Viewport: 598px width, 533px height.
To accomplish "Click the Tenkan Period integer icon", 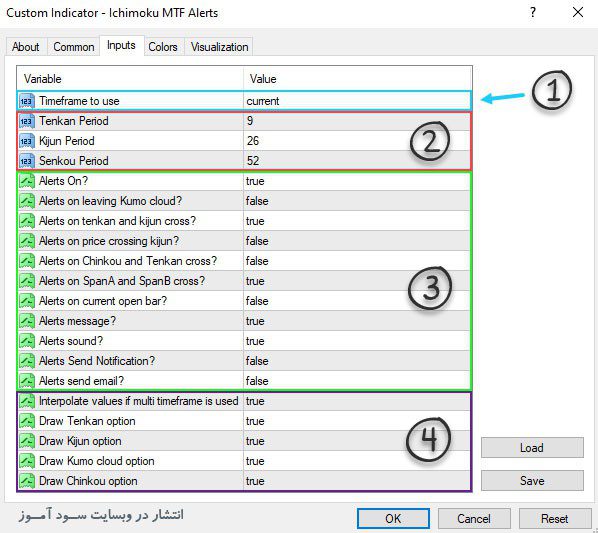I will (x=27, y=121).
